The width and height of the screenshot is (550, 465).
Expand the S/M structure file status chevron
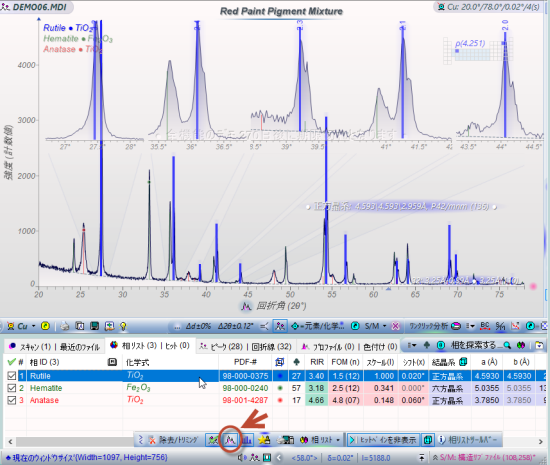tap(435, 458)
